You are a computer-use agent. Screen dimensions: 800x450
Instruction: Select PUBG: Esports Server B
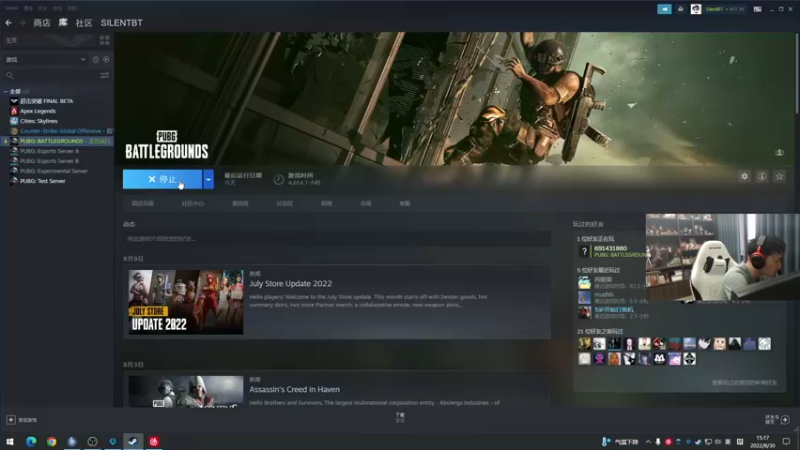tap(49, 161)
